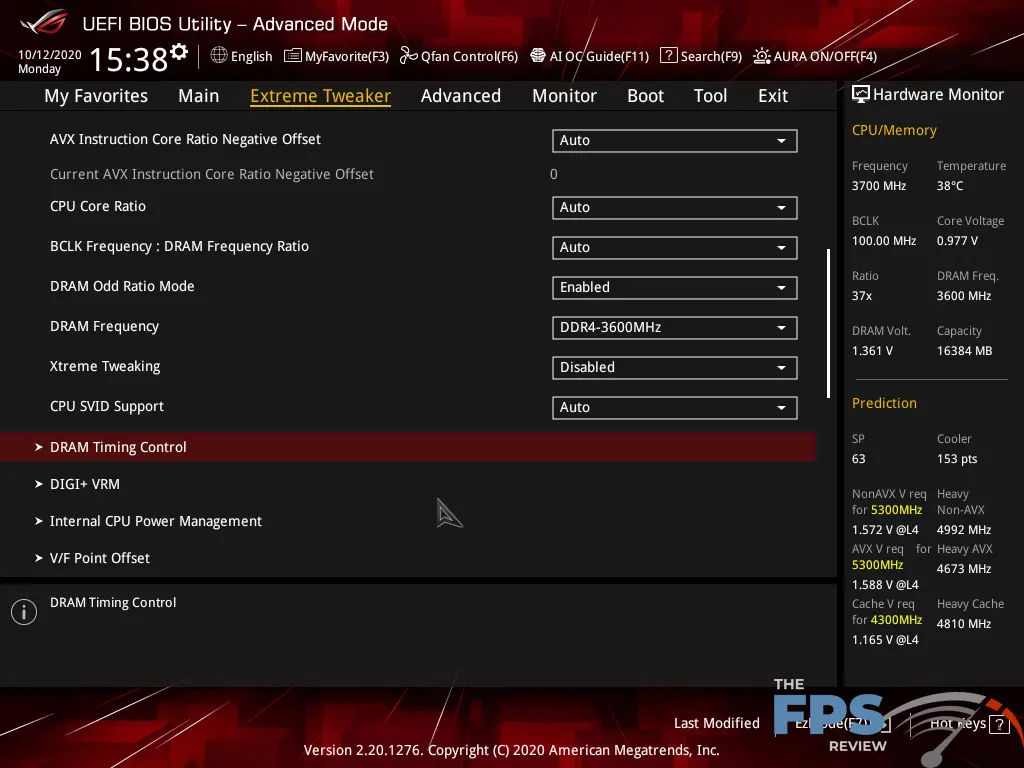Click the English language globe icon
This screenshot has height=768, width=1024.
(x=219, y=56)
